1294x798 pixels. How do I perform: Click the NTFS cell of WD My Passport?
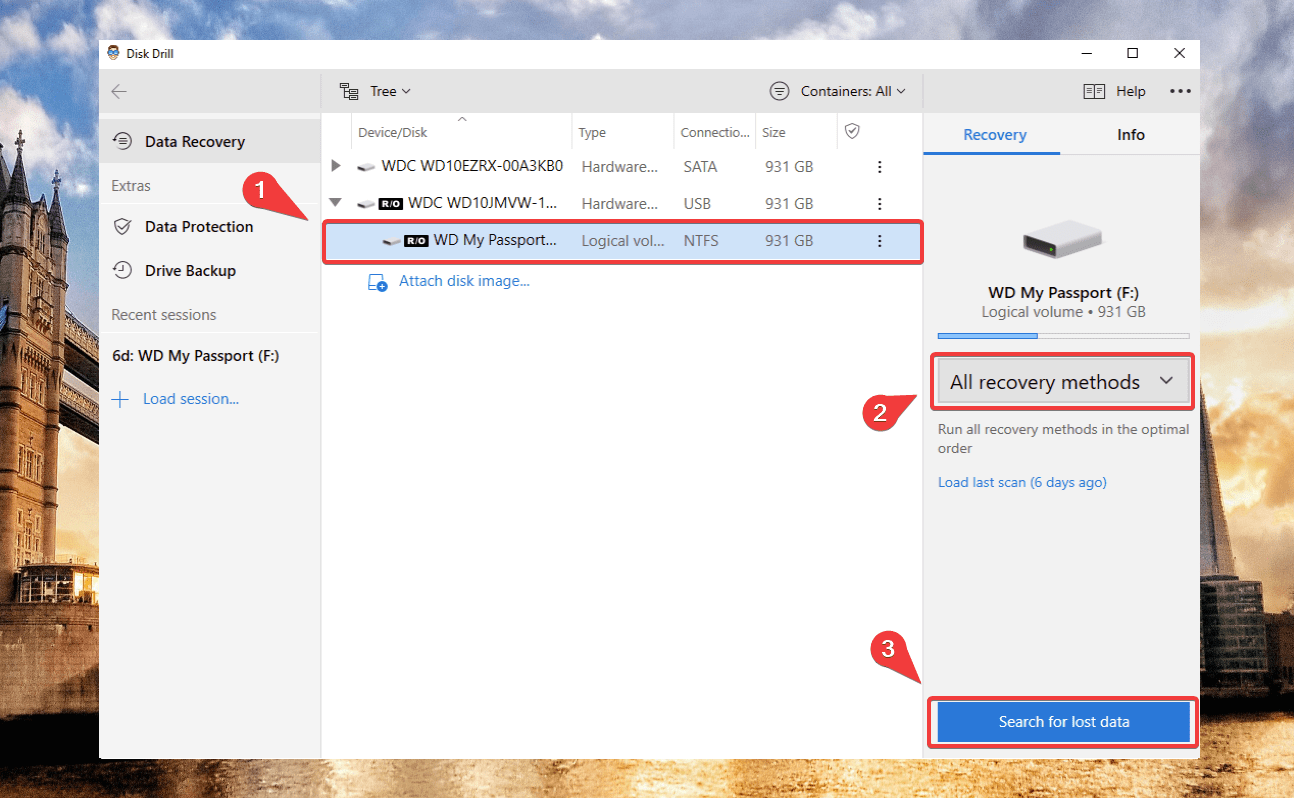700,241
